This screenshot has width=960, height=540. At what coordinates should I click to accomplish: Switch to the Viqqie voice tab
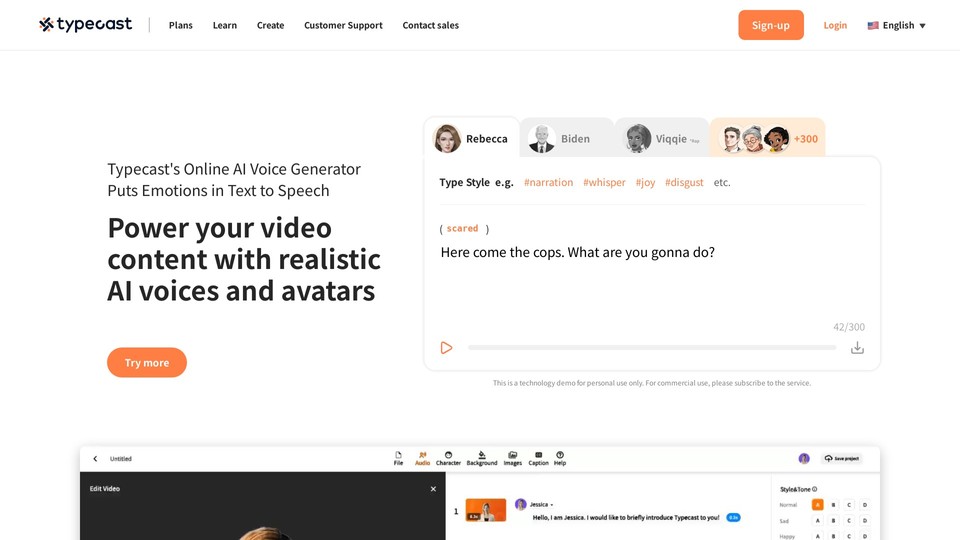coord(662,138)
